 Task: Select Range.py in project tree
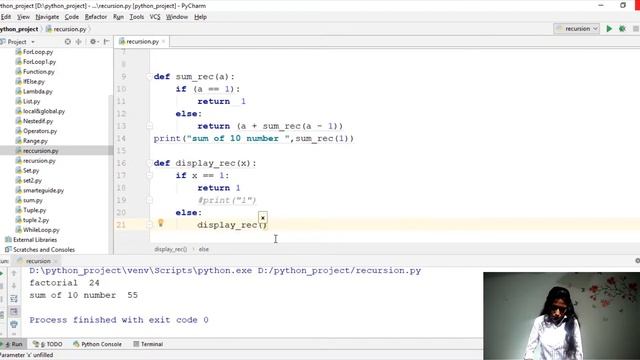31,141
